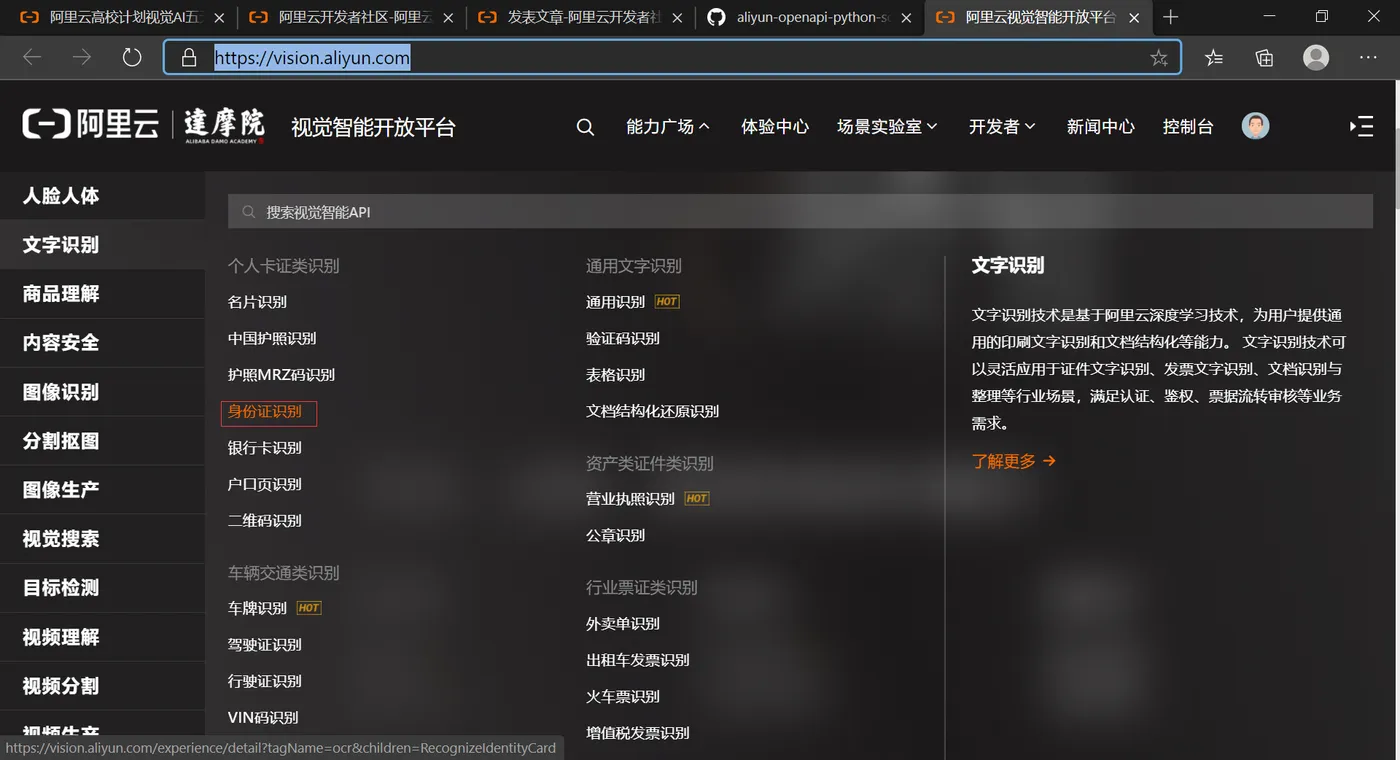Bookmark the page with the star icon
The width and height of the screenshot is (1400, 760).
click(x=1159, y=58)
